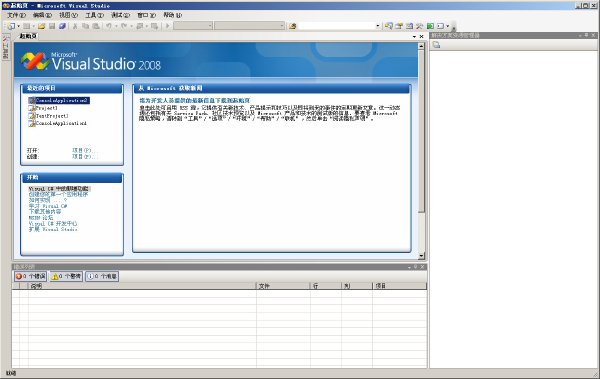Click the Properties icon inside Solution Explorer panel
The image size is (600, 379).
[x=436, y=45]
